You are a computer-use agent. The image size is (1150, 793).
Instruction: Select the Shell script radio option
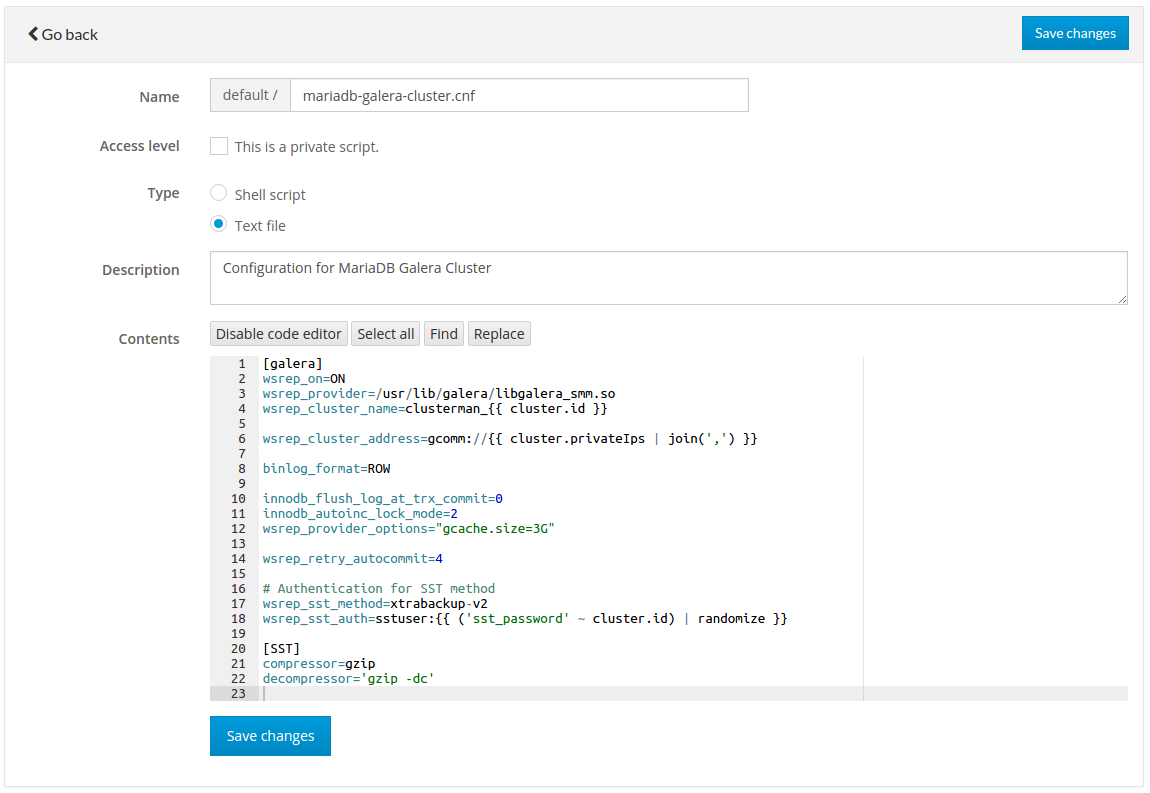(219, 193)
